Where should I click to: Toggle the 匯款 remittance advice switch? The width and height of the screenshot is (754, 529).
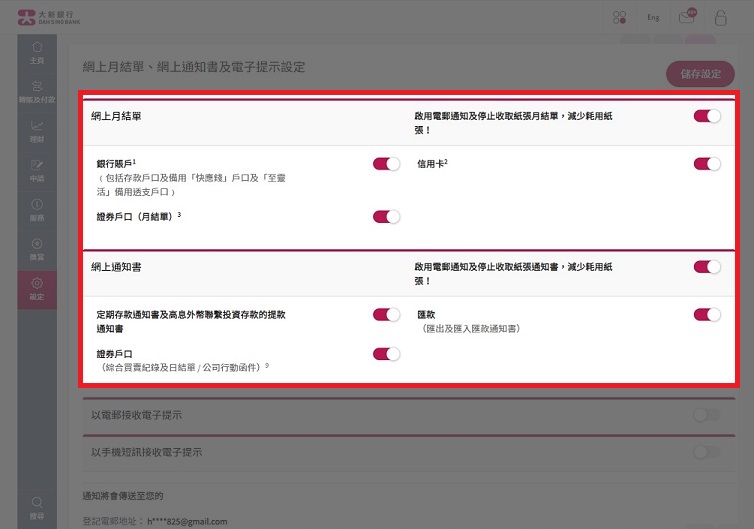coord(707,315)
